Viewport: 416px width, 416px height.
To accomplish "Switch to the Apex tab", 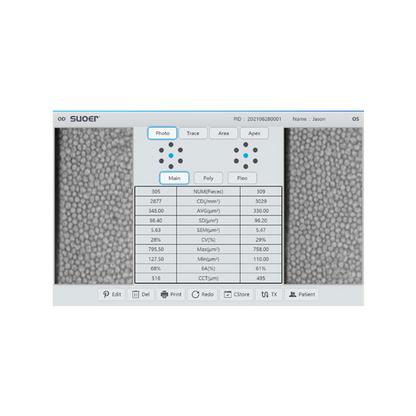I will (254, 133).
